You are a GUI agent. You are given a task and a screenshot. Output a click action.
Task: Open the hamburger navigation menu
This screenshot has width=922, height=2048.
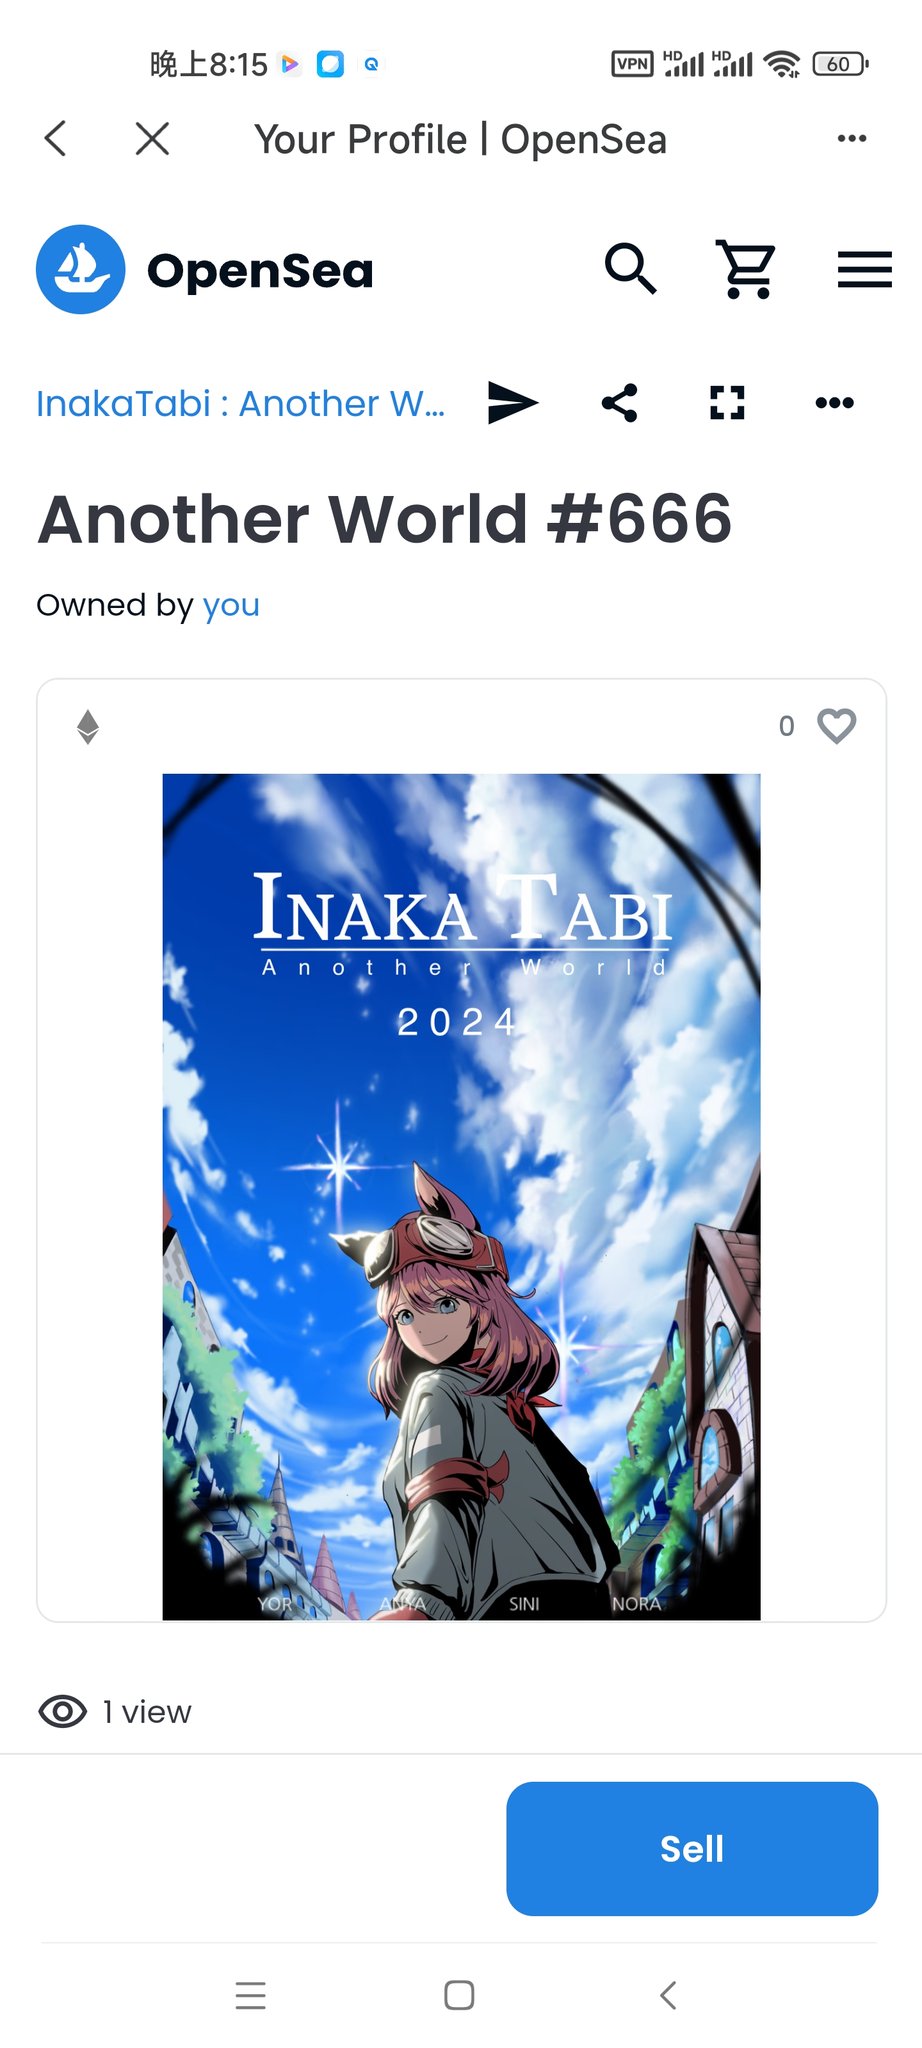tap(864, 269)
